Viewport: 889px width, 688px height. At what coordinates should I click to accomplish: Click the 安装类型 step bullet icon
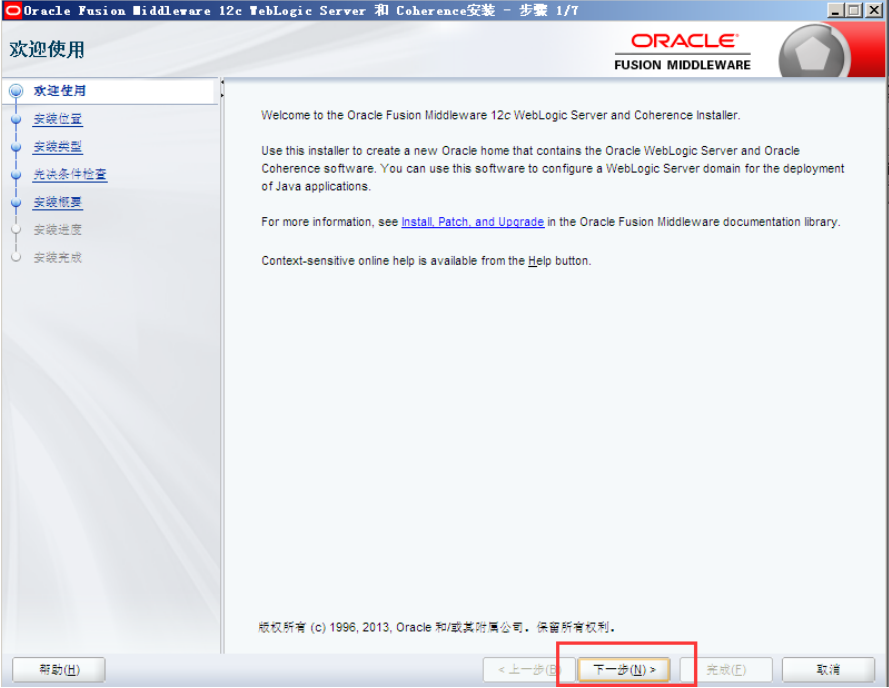[16, 147]
